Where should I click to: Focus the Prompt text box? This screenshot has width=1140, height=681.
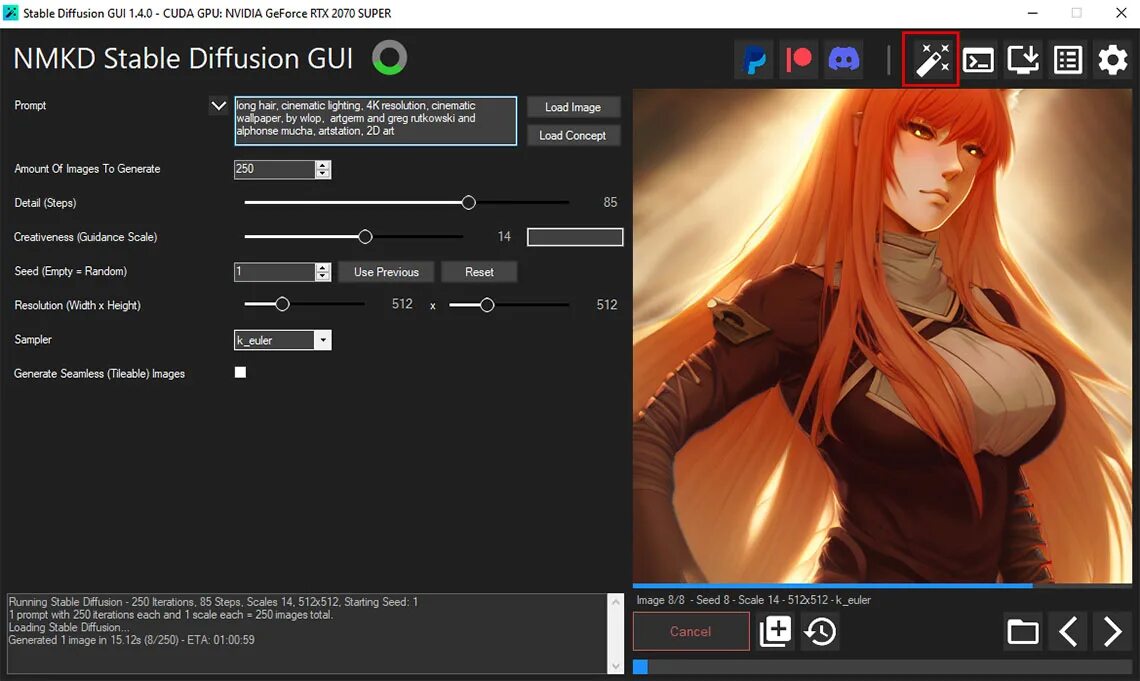pyautogui.click(x=375, y=121)
